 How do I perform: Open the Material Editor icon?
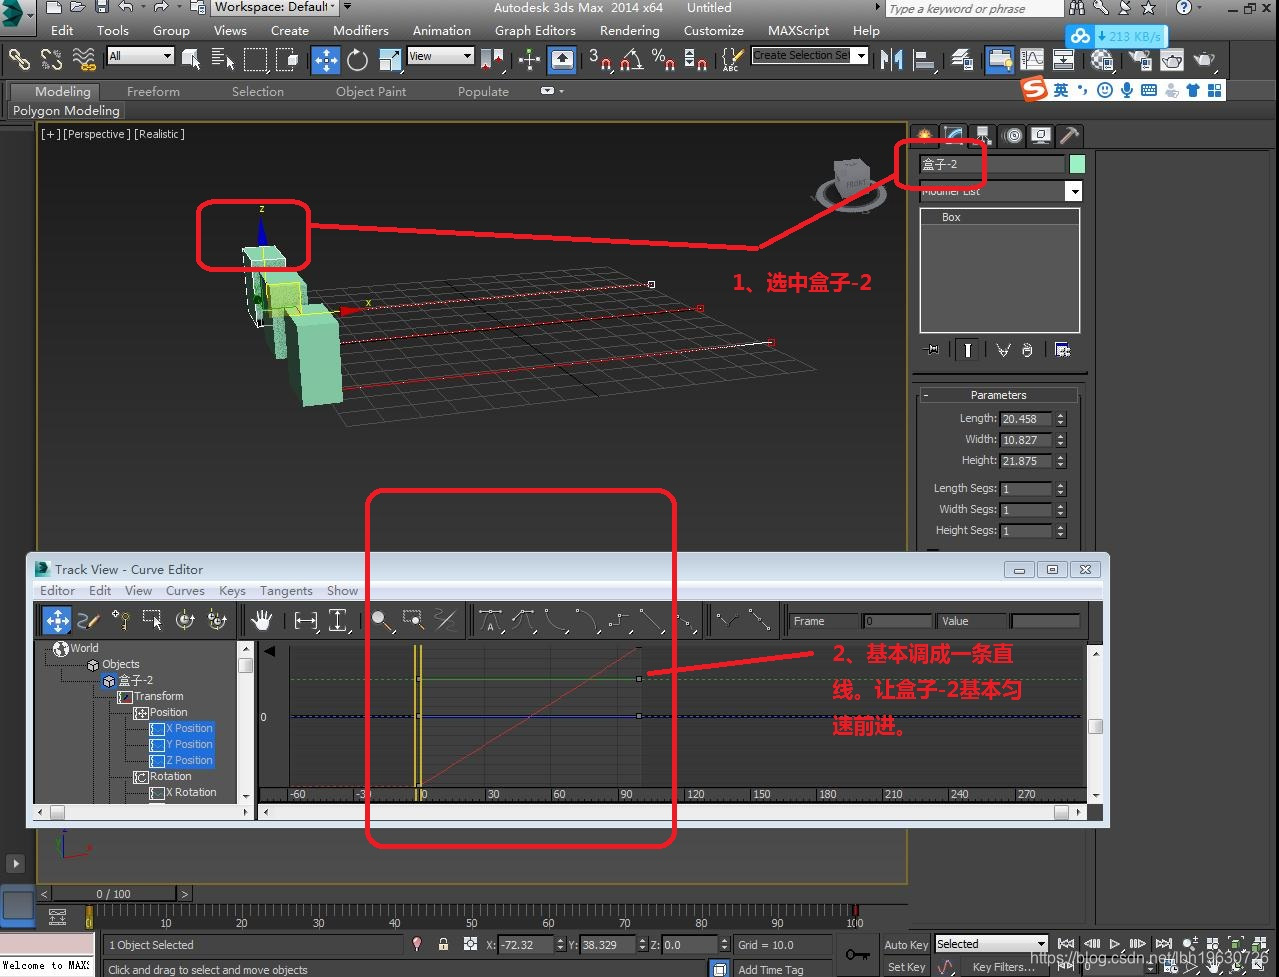pos(1103,60)
